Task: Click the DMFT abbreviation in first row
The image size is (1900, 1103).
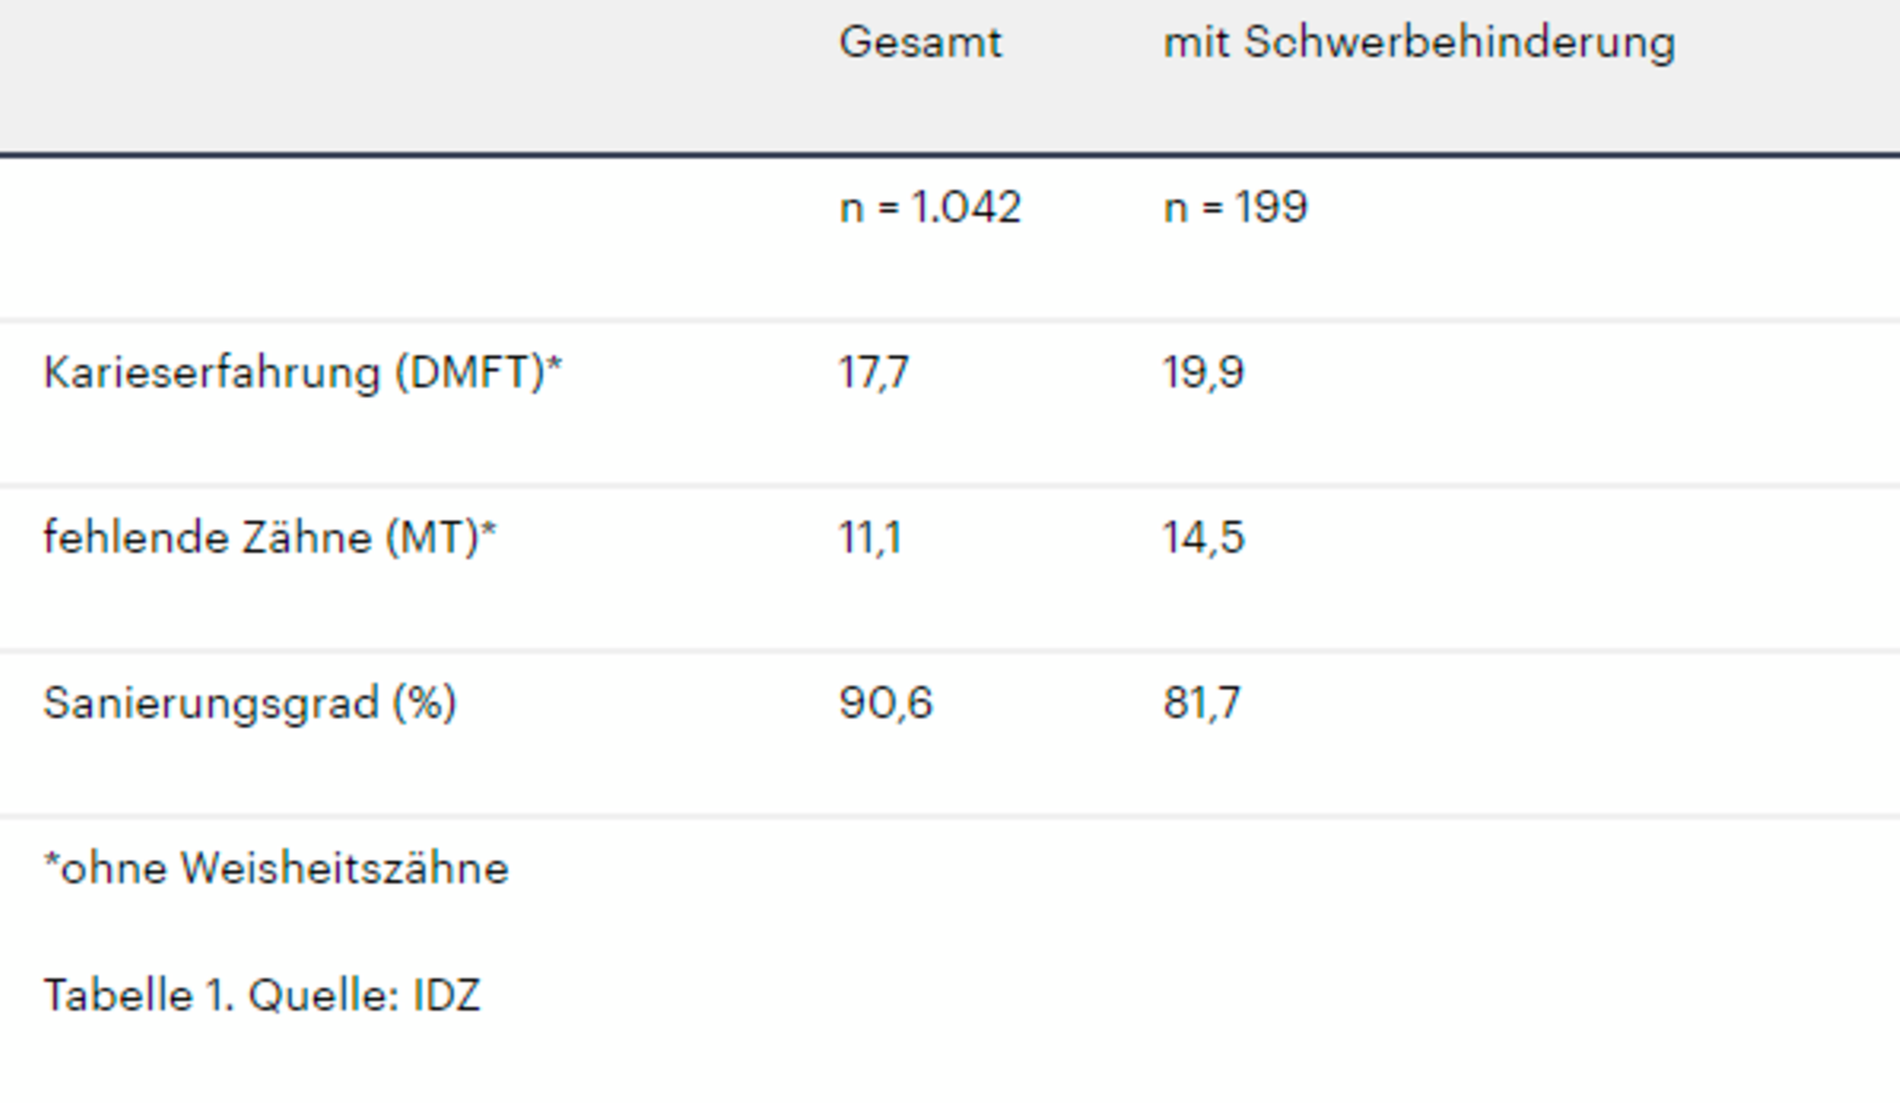Action: tap(470, 373)
